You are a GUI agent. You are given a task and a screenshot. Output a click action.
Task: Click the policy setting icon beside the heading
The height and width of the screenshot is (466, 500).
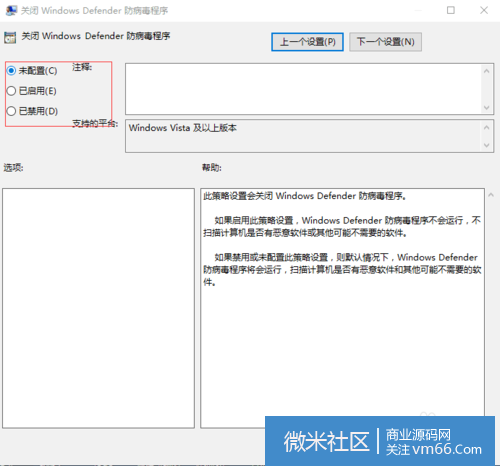click(x=10, y=38)
